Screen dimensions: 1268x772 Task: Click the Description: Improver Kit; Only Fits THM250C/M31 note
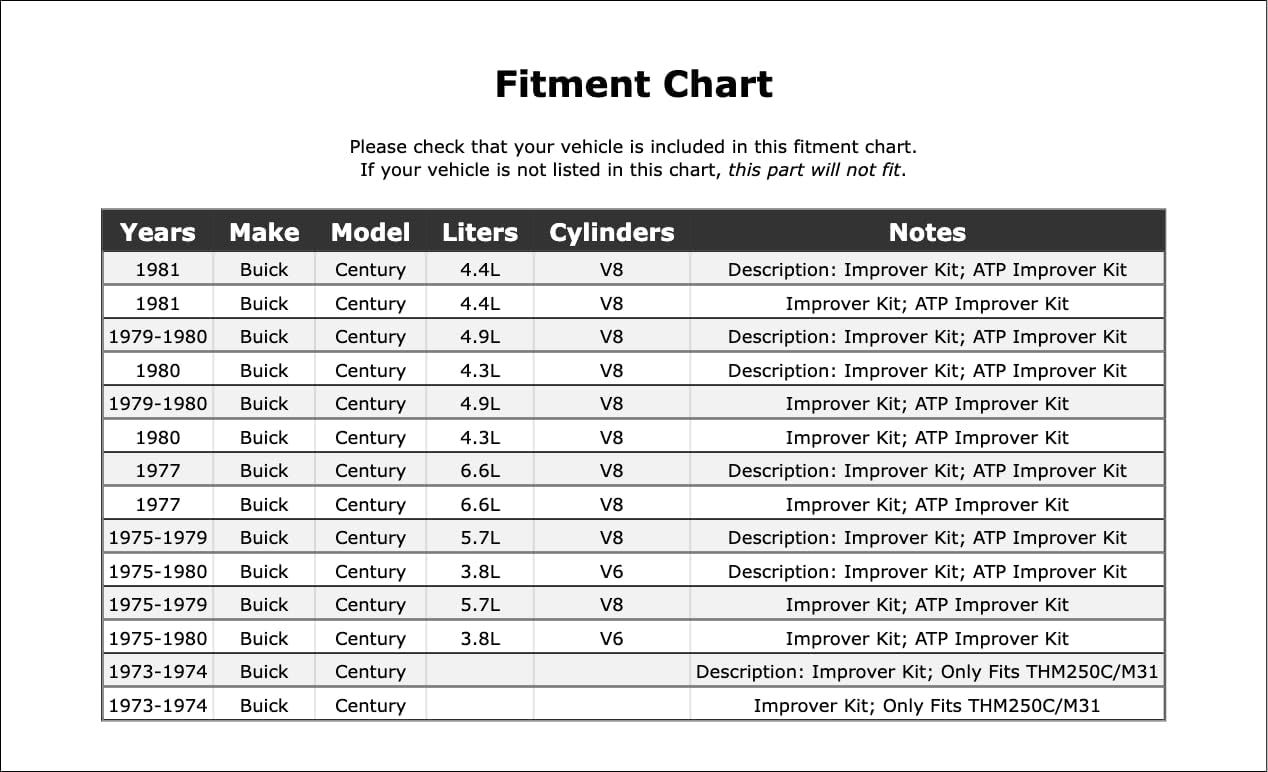pos(927,671)
